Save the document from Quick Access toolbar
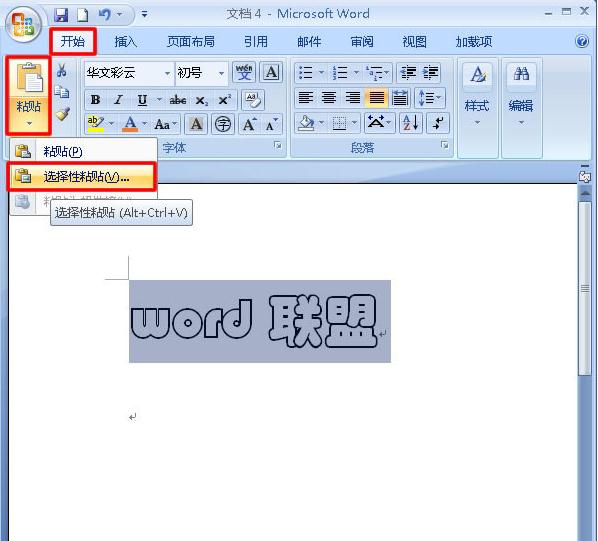The height and width of the screenshot is (541, 598). pos(61,15)
